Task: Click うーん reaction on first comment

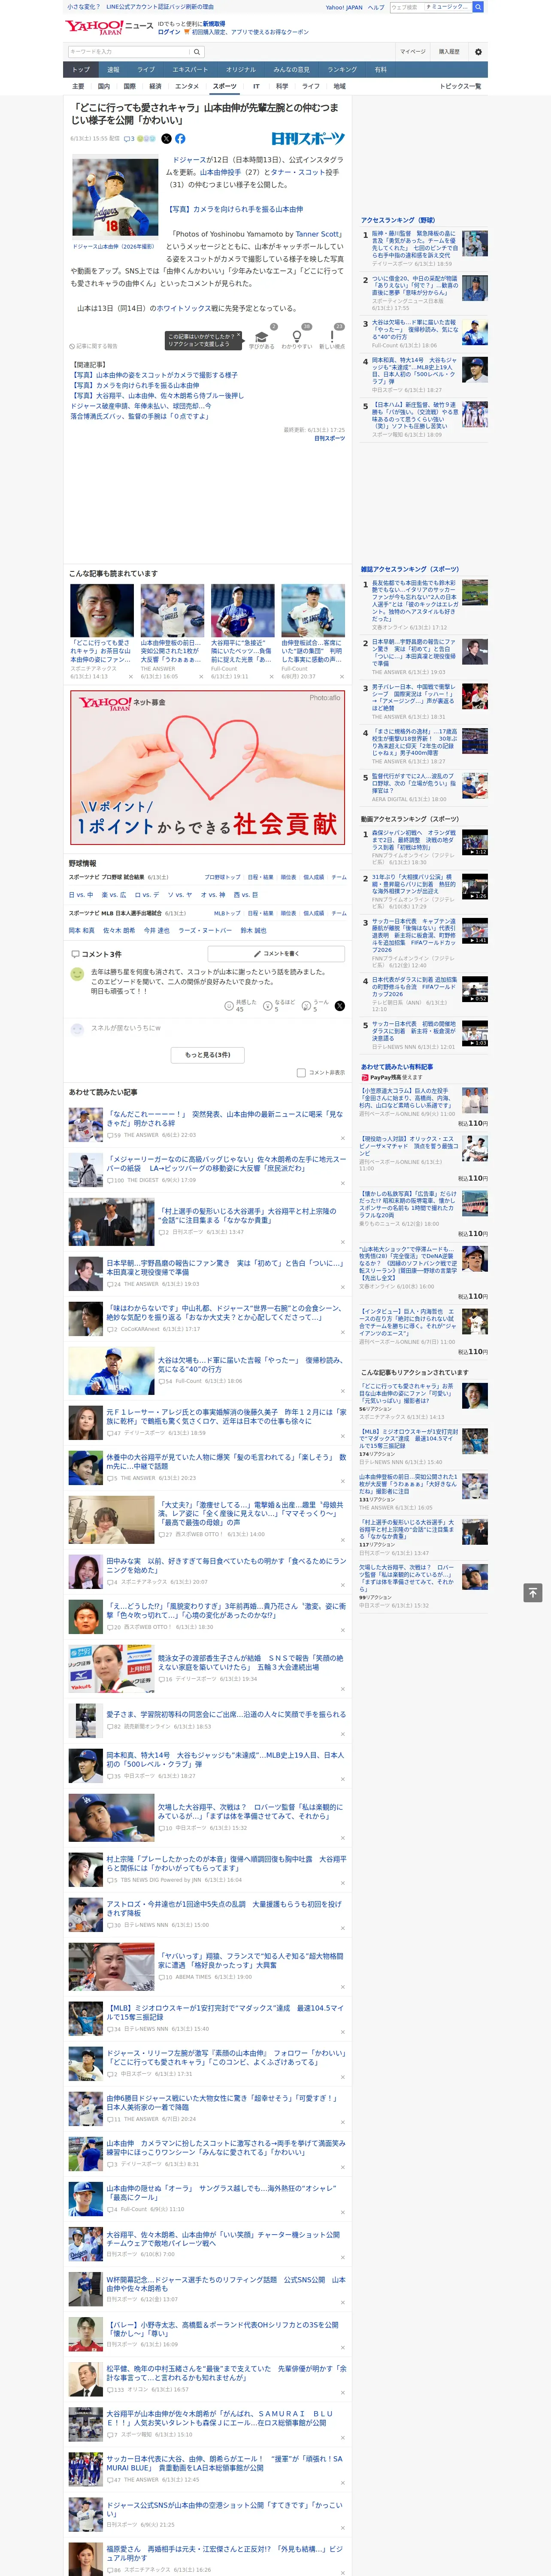Action: coord(316,1006)
